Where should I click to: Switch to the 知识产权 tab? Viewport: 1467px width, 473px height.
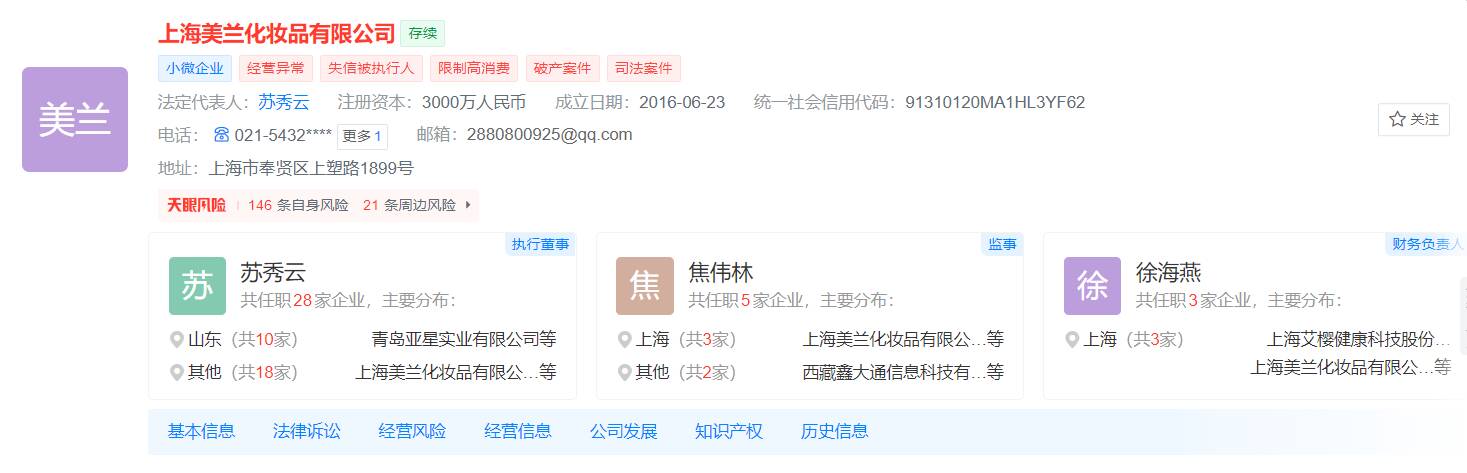tap(729, 431)
